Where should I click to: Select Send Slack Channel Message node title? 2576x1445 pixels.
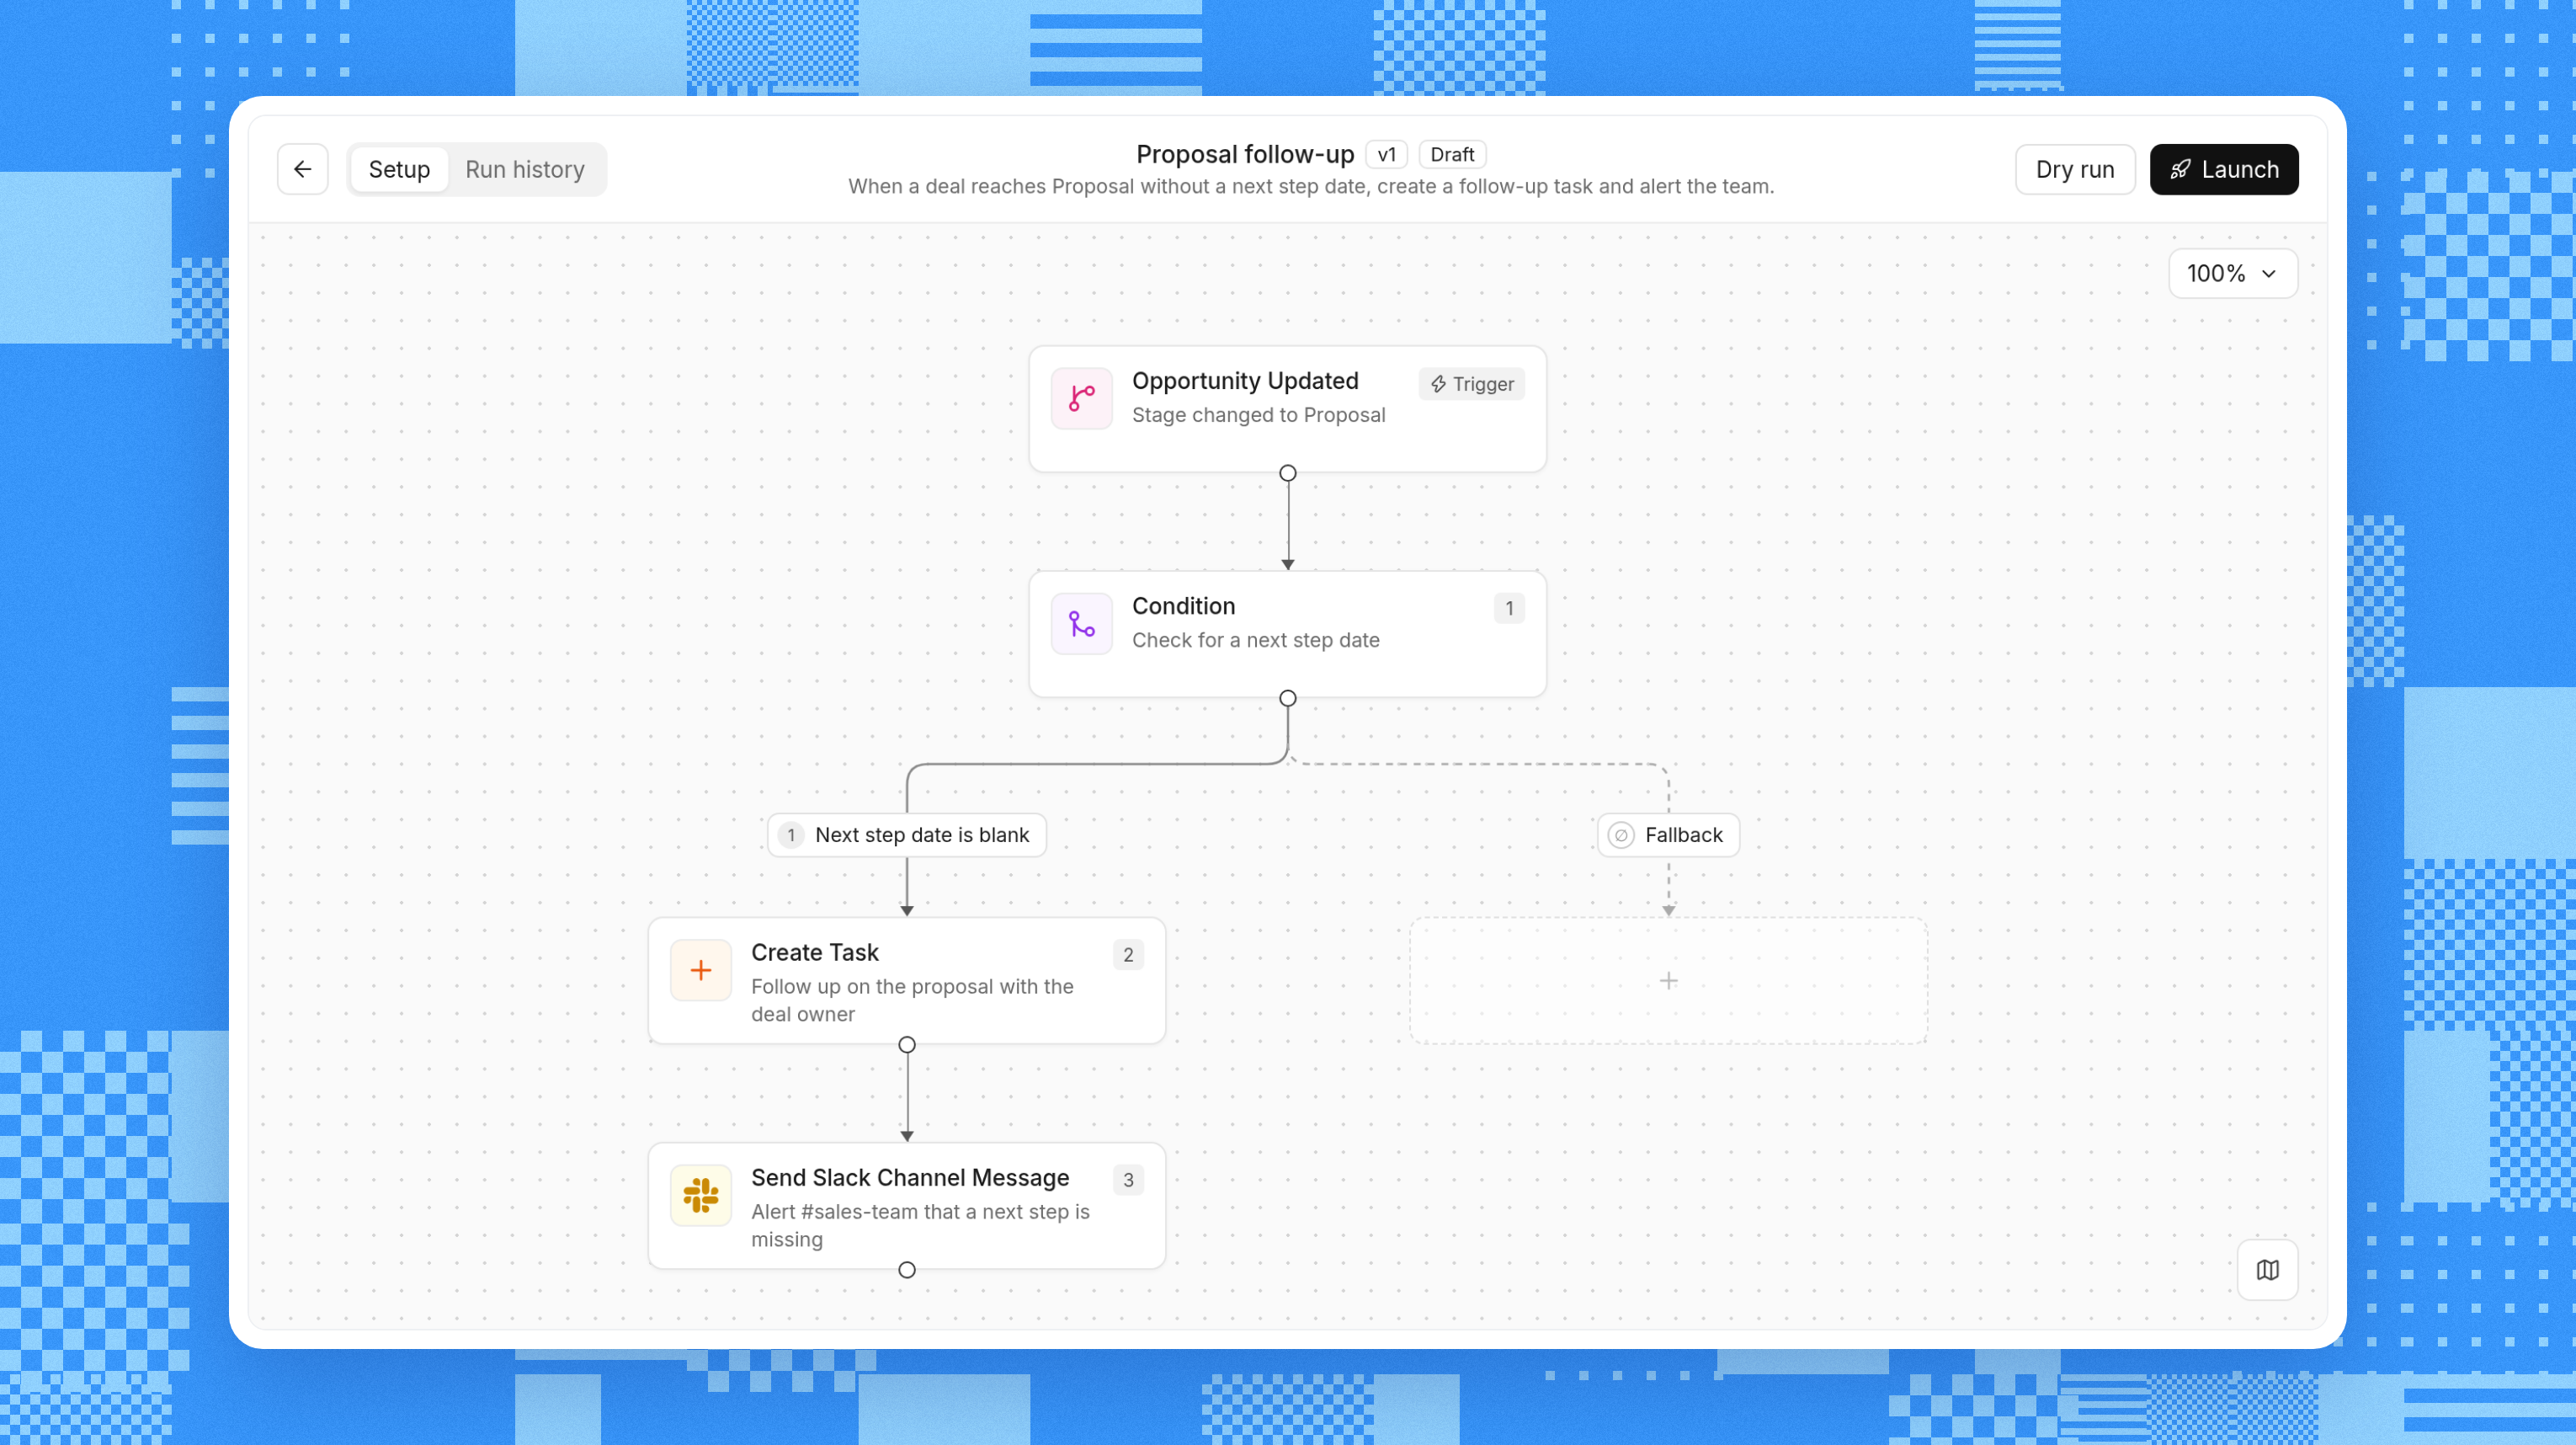pos(910,1177)
